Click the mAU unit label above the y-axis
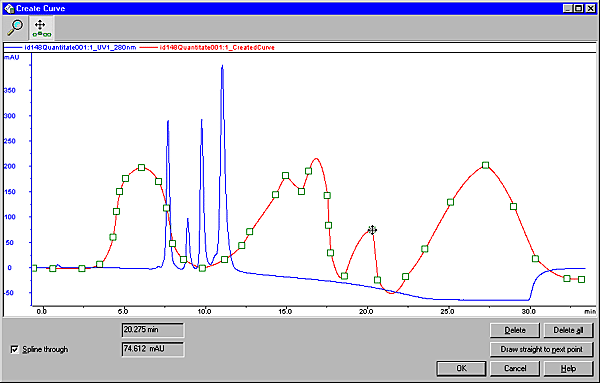 point(11,57)
